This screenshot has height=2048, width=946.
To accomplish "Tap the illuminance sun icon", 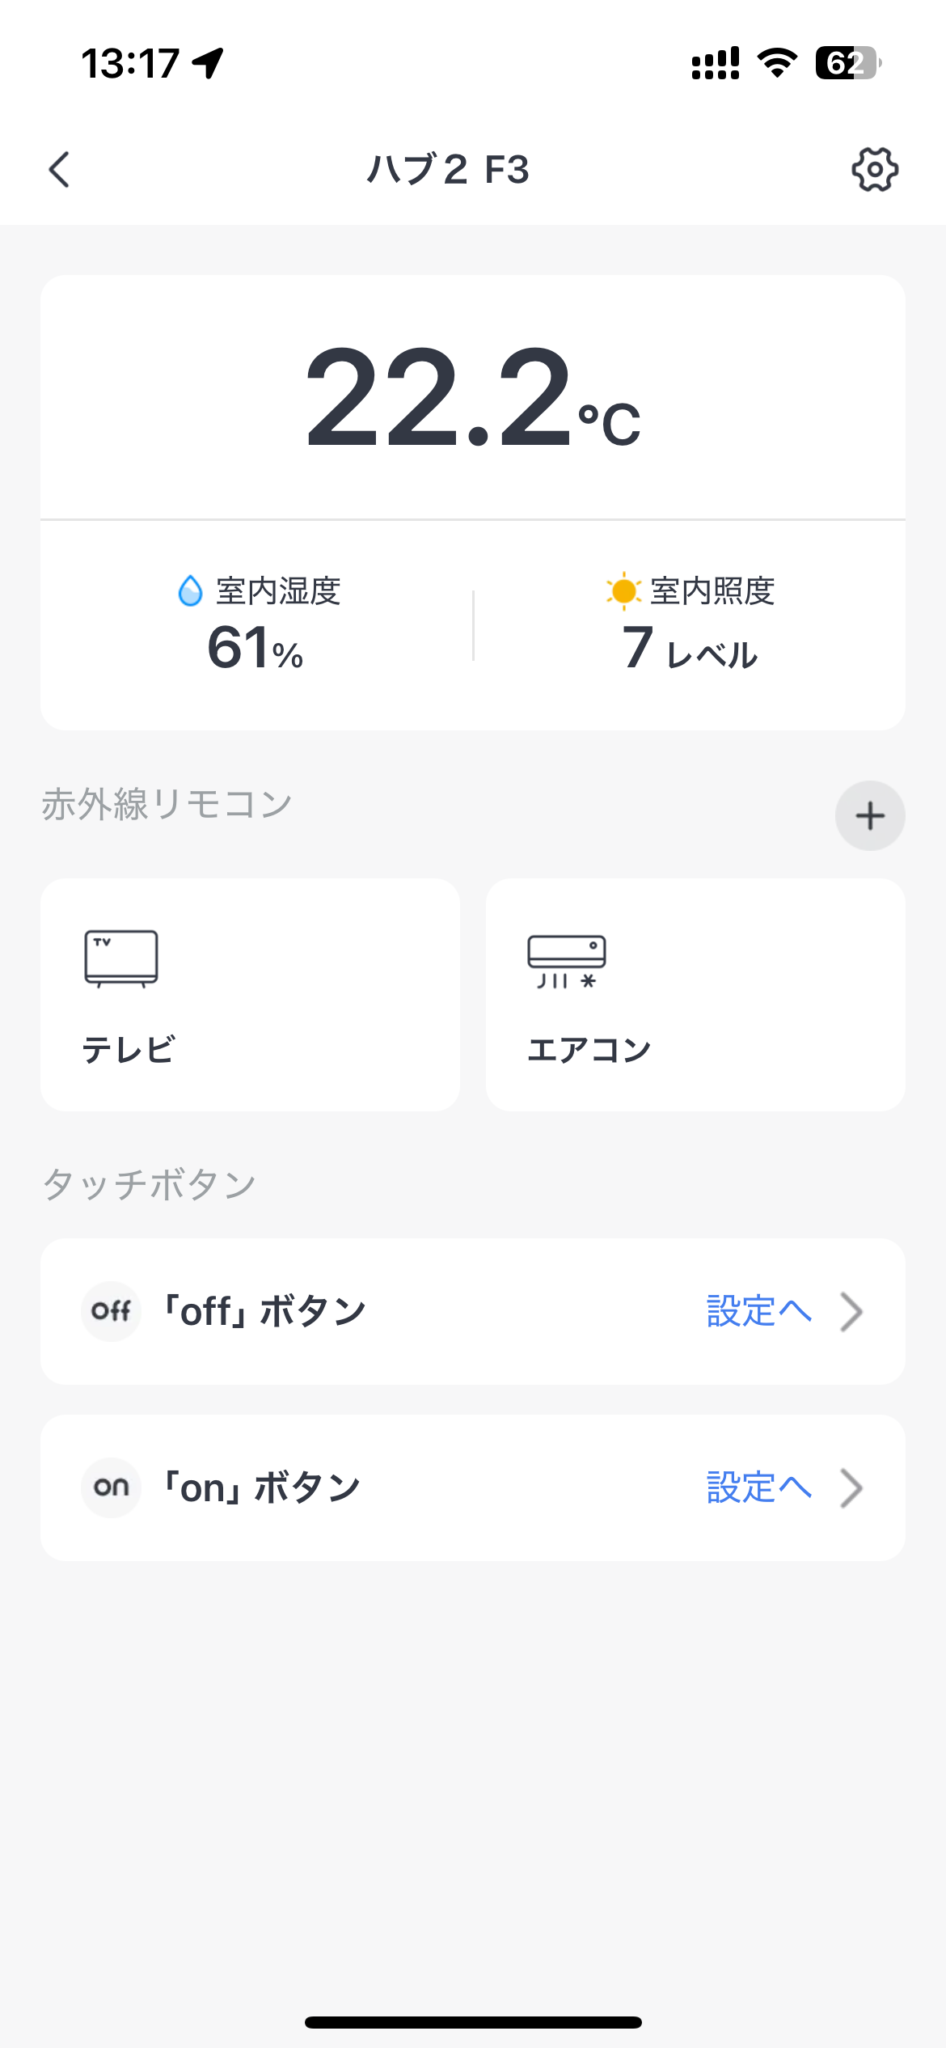I will coord(623,591).
